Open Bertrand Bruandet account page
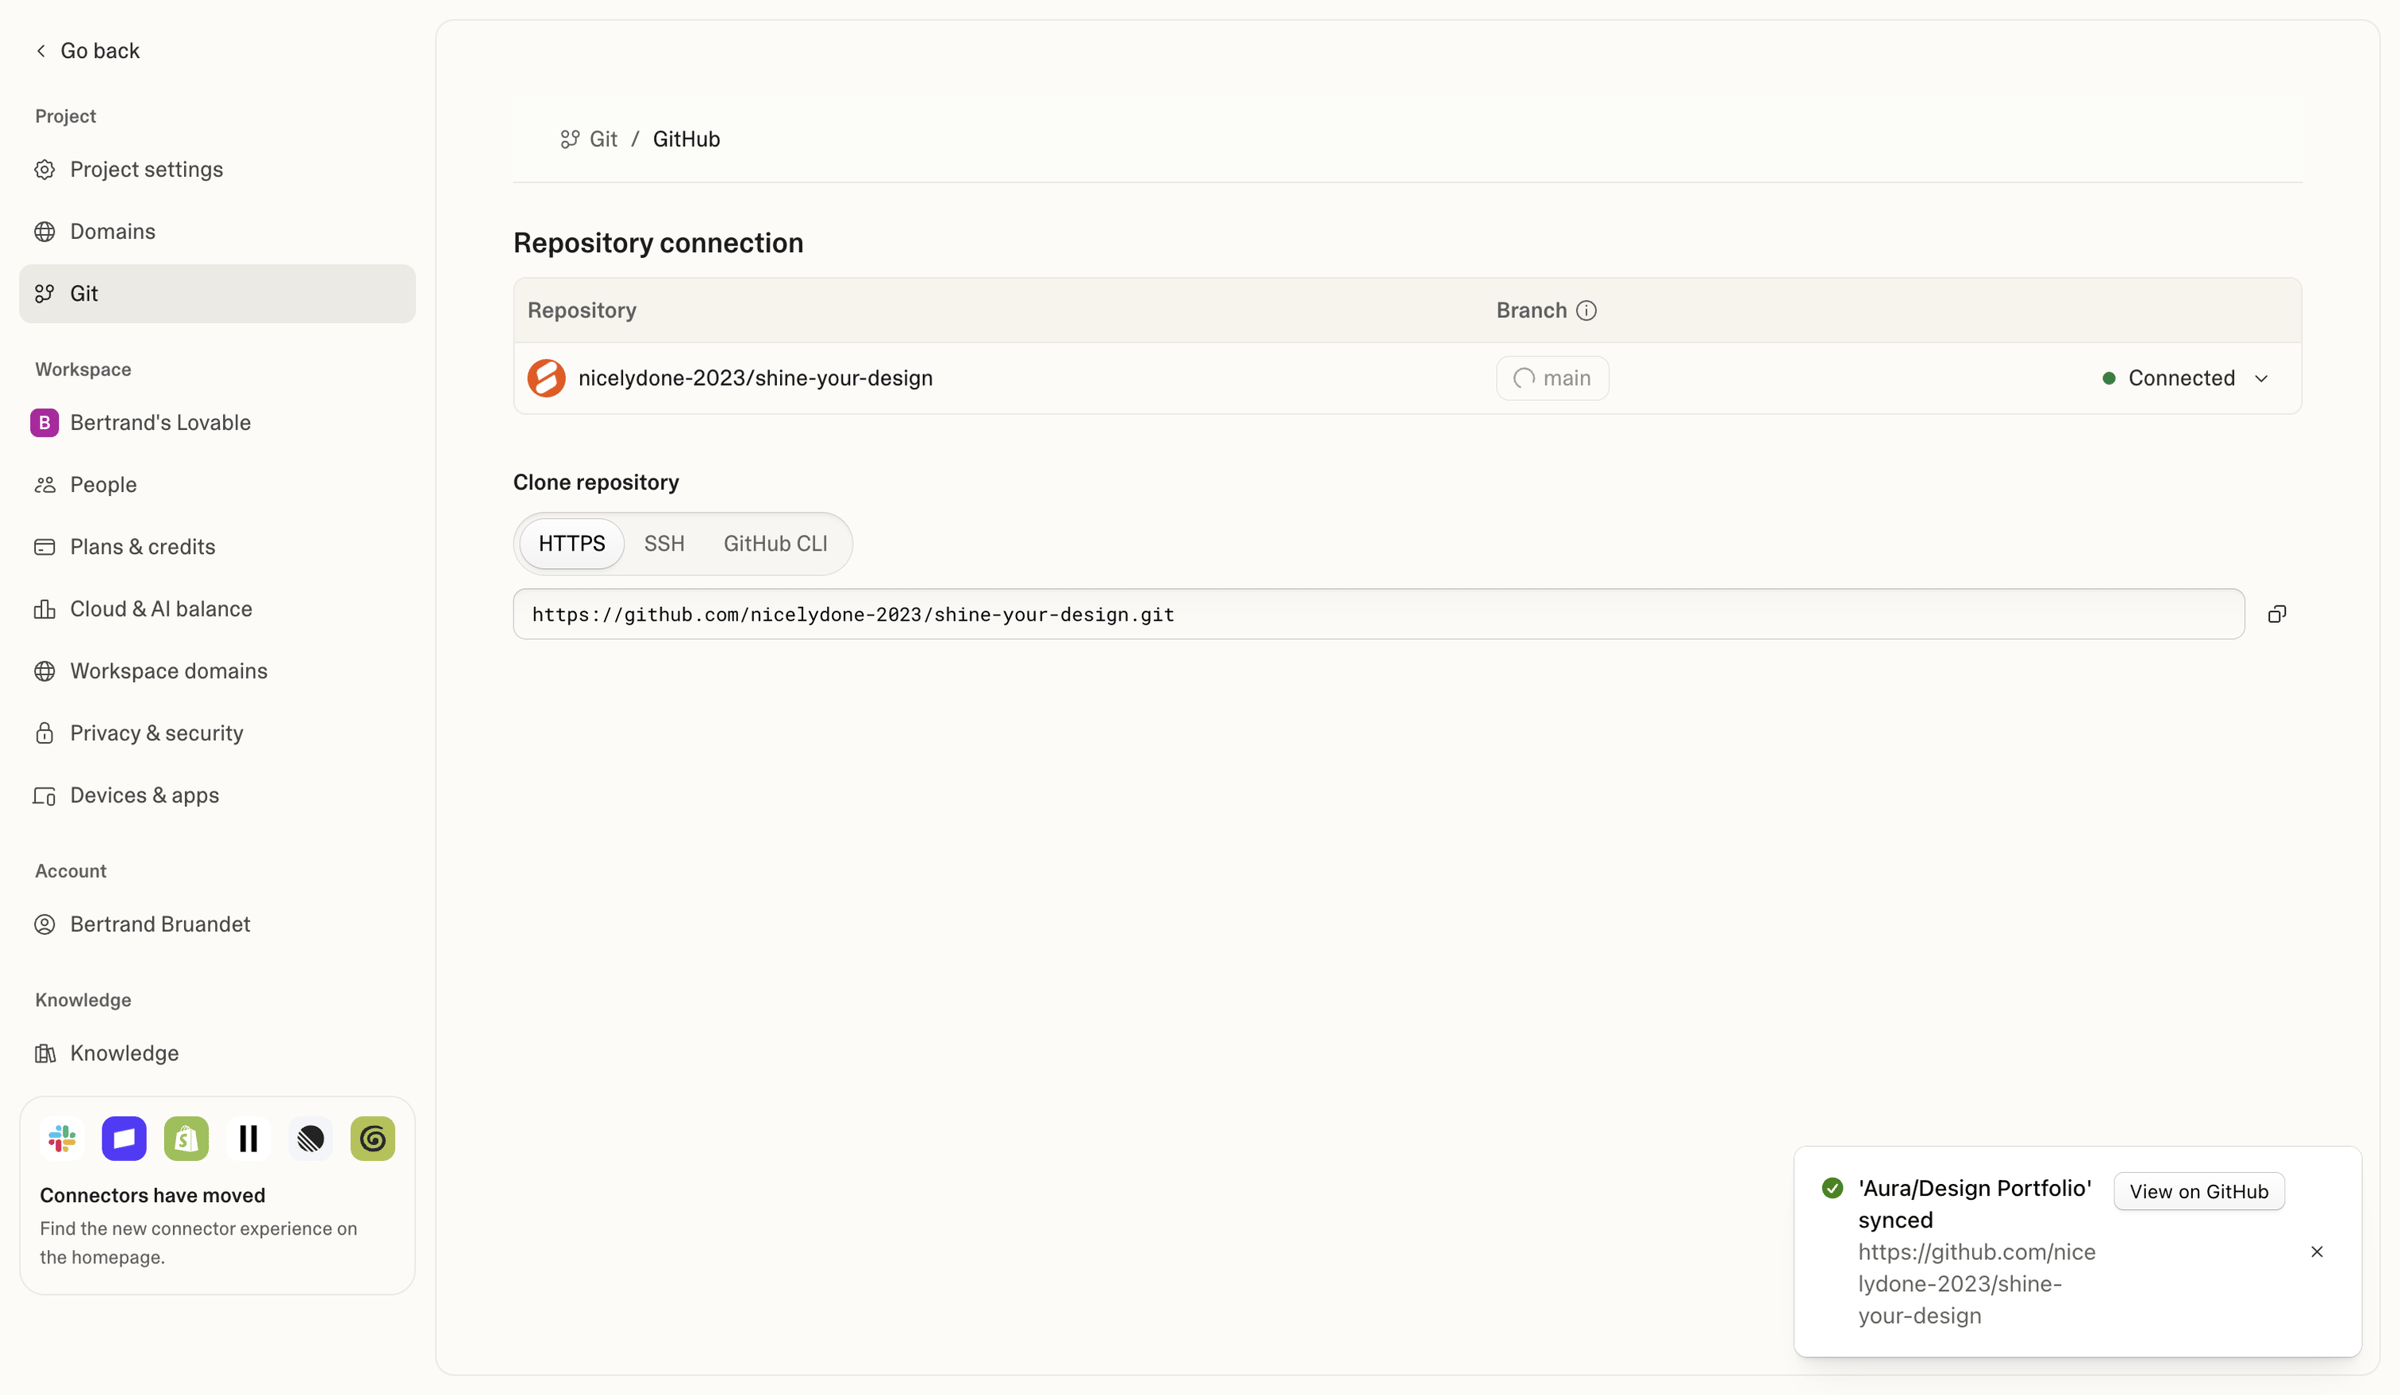2400x1395 pixels. coord(217,925)
